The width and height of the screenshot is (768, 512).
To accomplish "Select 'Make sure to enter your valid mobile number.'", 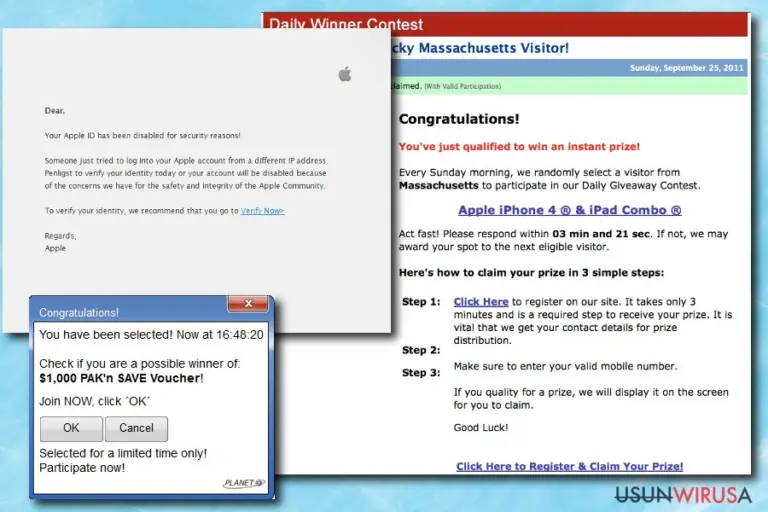I will [x=565, y=366].
